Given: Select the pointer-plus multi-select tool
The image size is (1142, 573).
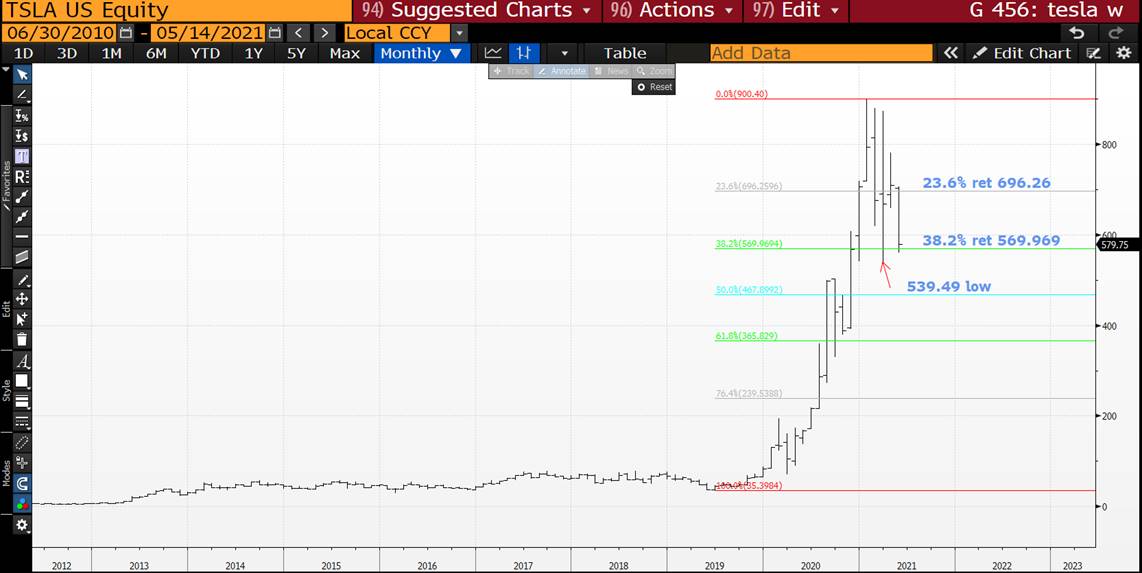Looking at the screenshot, I should point(23,319).
